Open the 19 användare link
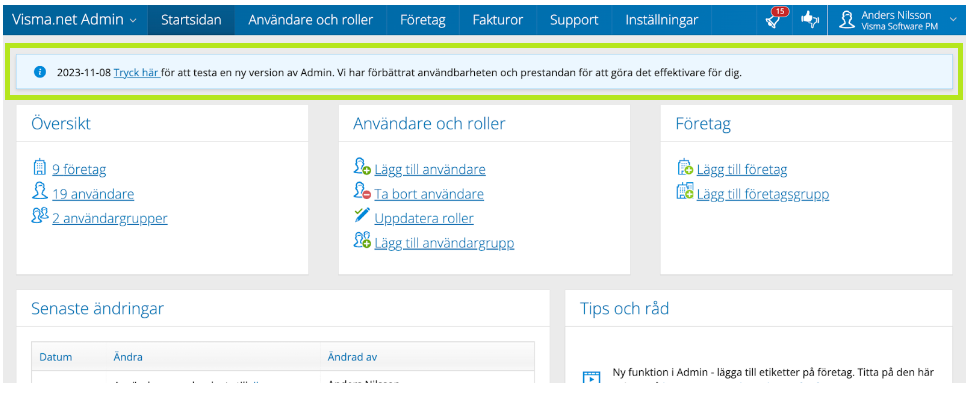This screenshot has height=393, width=970. [x=93, y=194]
